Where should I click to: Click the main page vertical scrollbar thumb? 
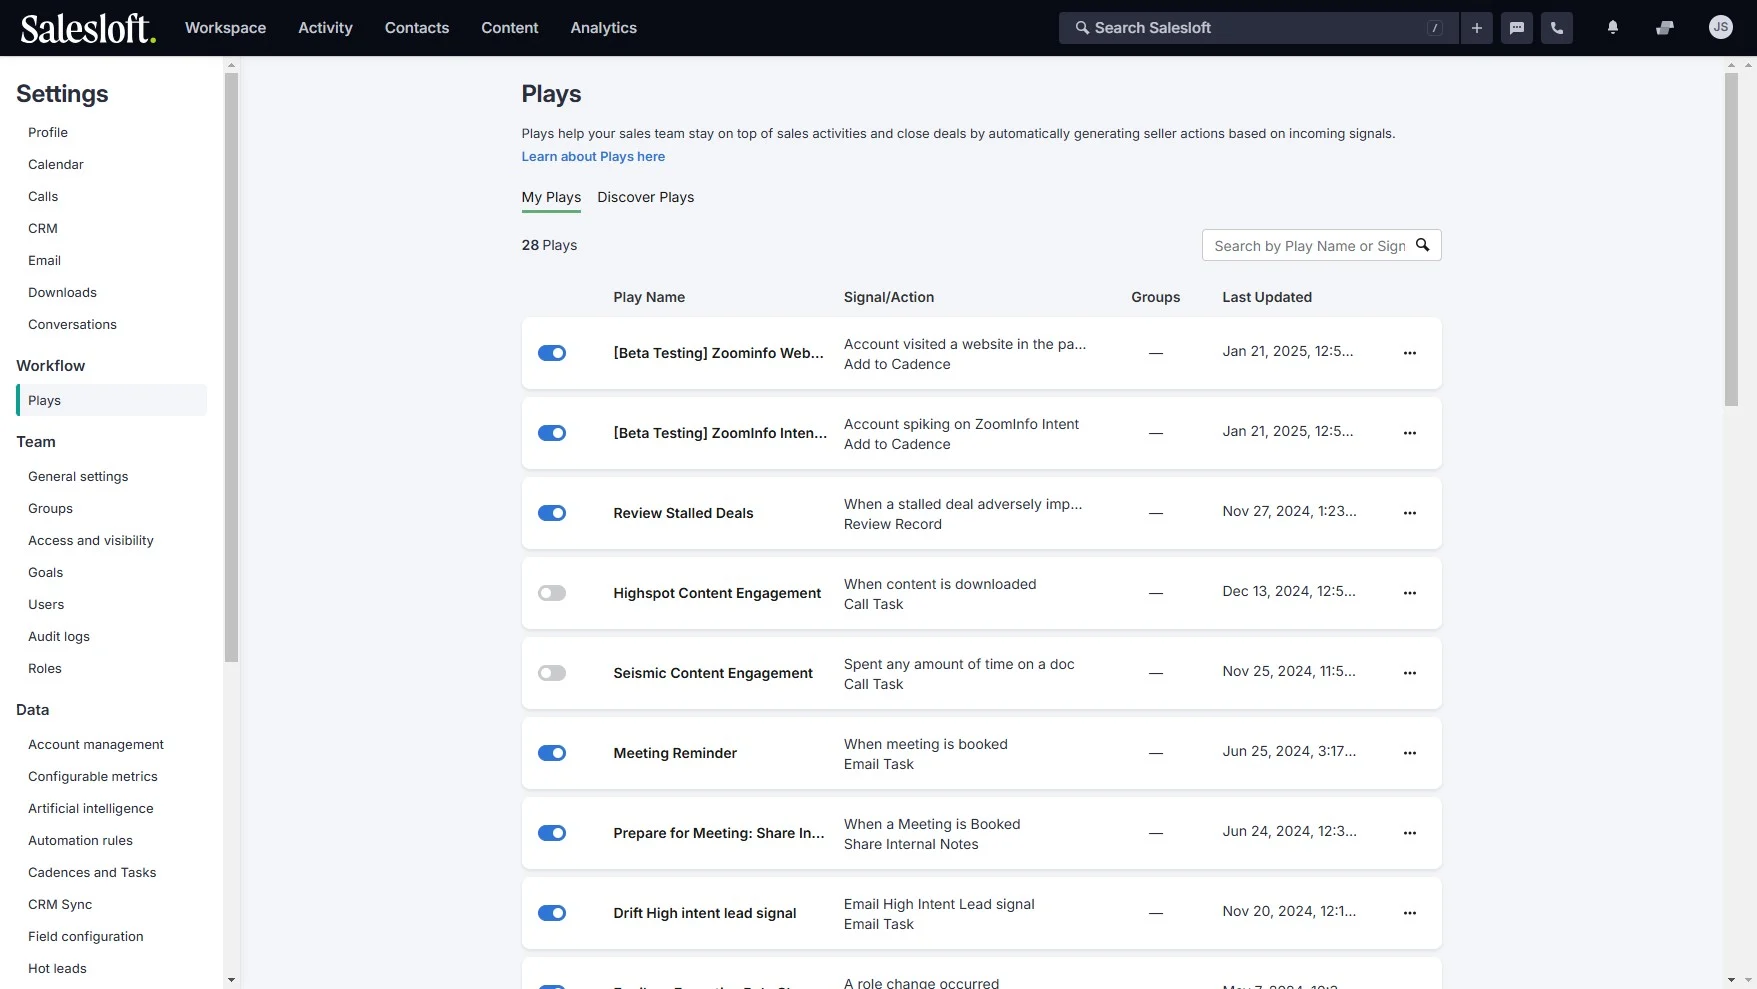pos(1731,239)
